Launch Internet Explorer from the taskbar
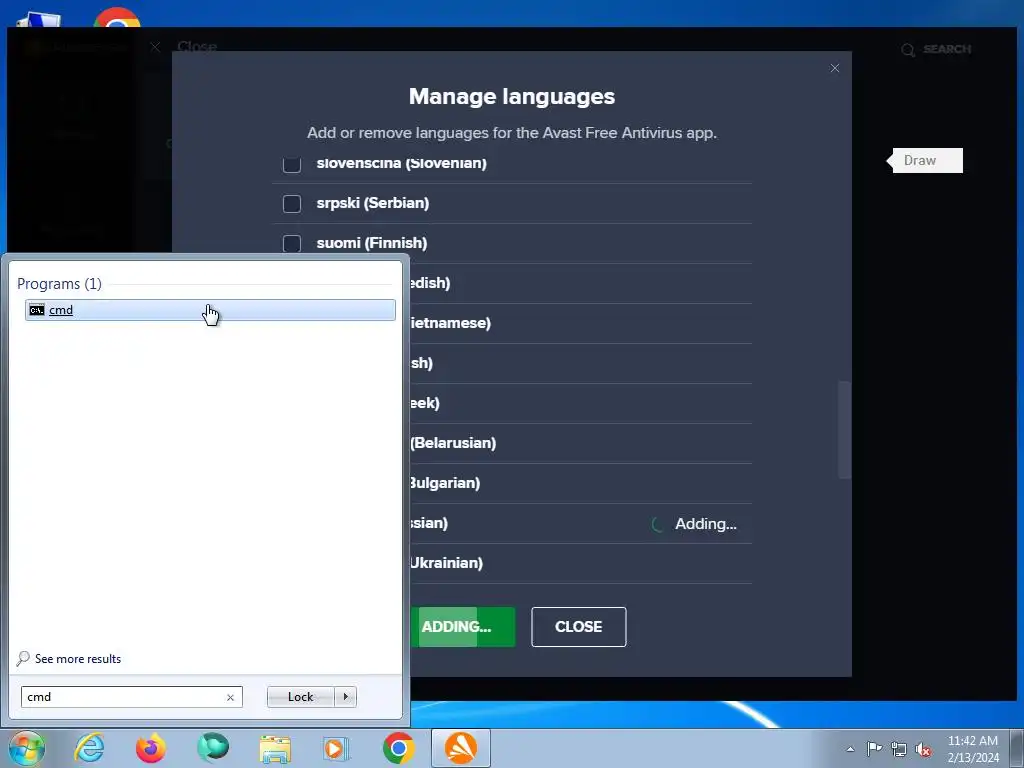The image size is (1024, 768). [x=89, y=748]
